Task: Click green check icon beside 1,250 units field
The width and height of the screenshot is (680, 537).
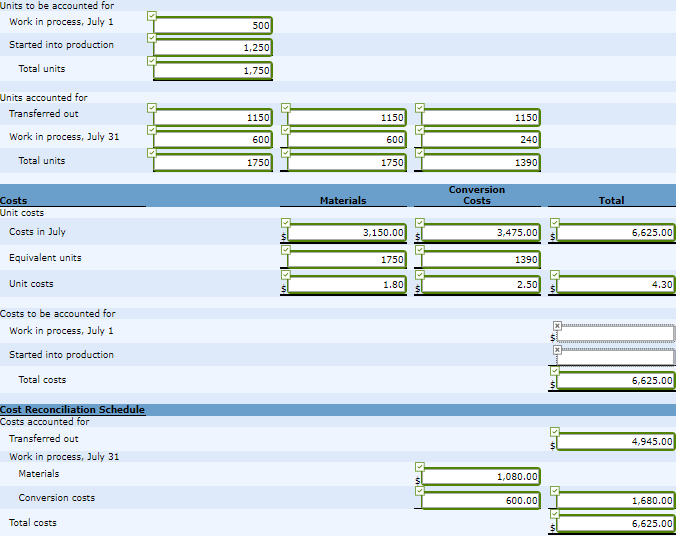Action: (x=151, y=38)
